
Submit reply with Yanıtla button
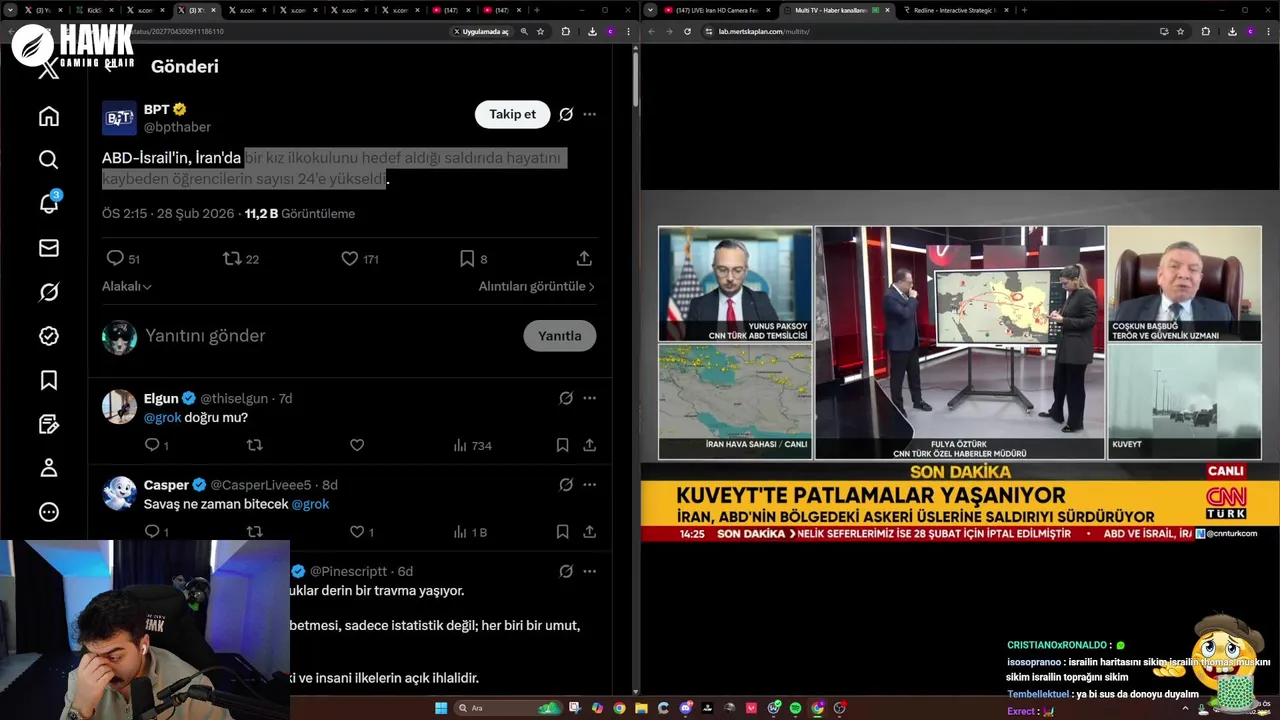560,336
